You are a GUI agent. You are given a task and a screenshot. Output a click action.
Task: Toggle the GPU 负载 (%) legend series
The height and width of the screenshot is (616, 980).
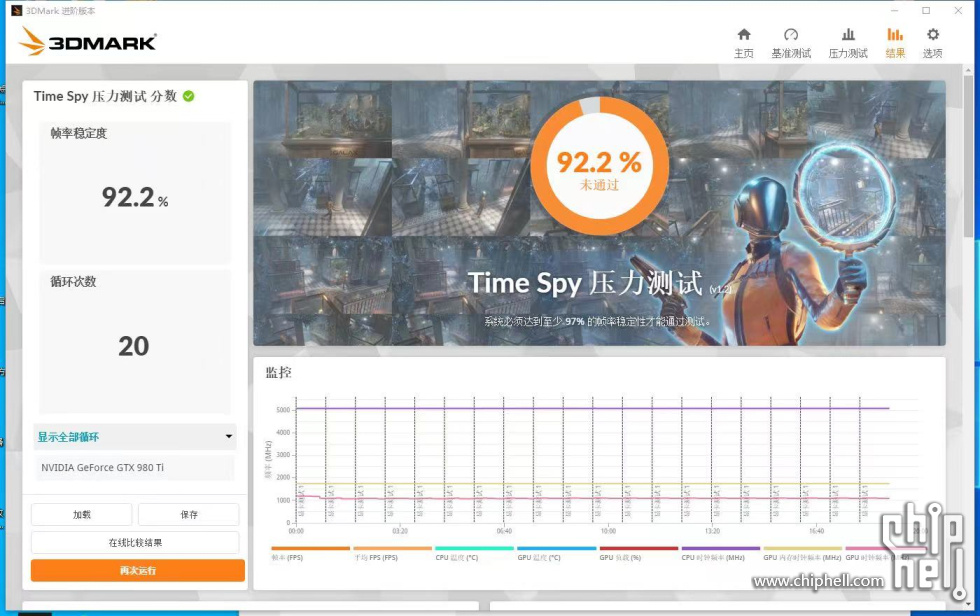(620, 557)
